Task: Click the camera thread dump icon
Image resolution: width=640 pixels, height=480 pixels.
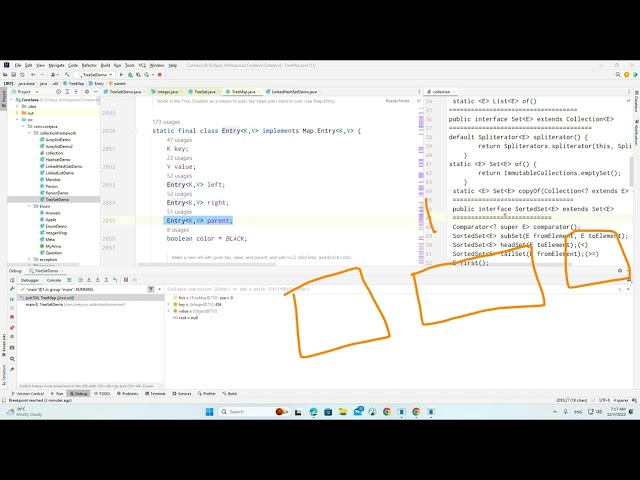Action: (12, 348)
